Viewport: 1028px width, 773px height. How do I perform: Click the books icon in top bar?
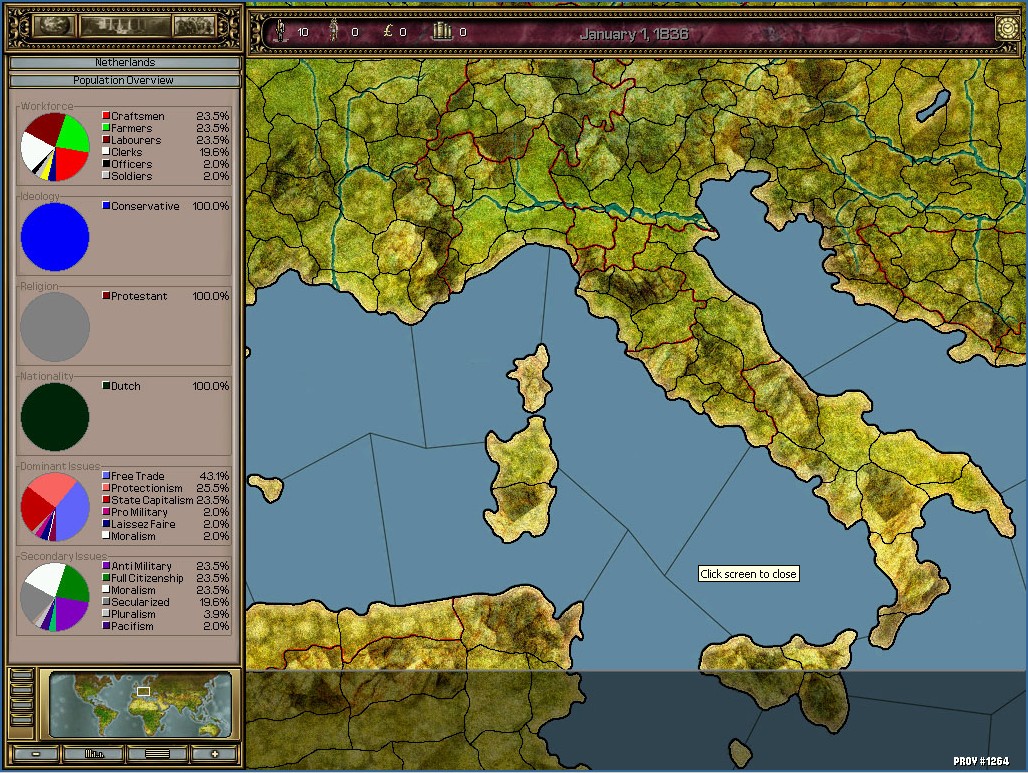point(441,32)
